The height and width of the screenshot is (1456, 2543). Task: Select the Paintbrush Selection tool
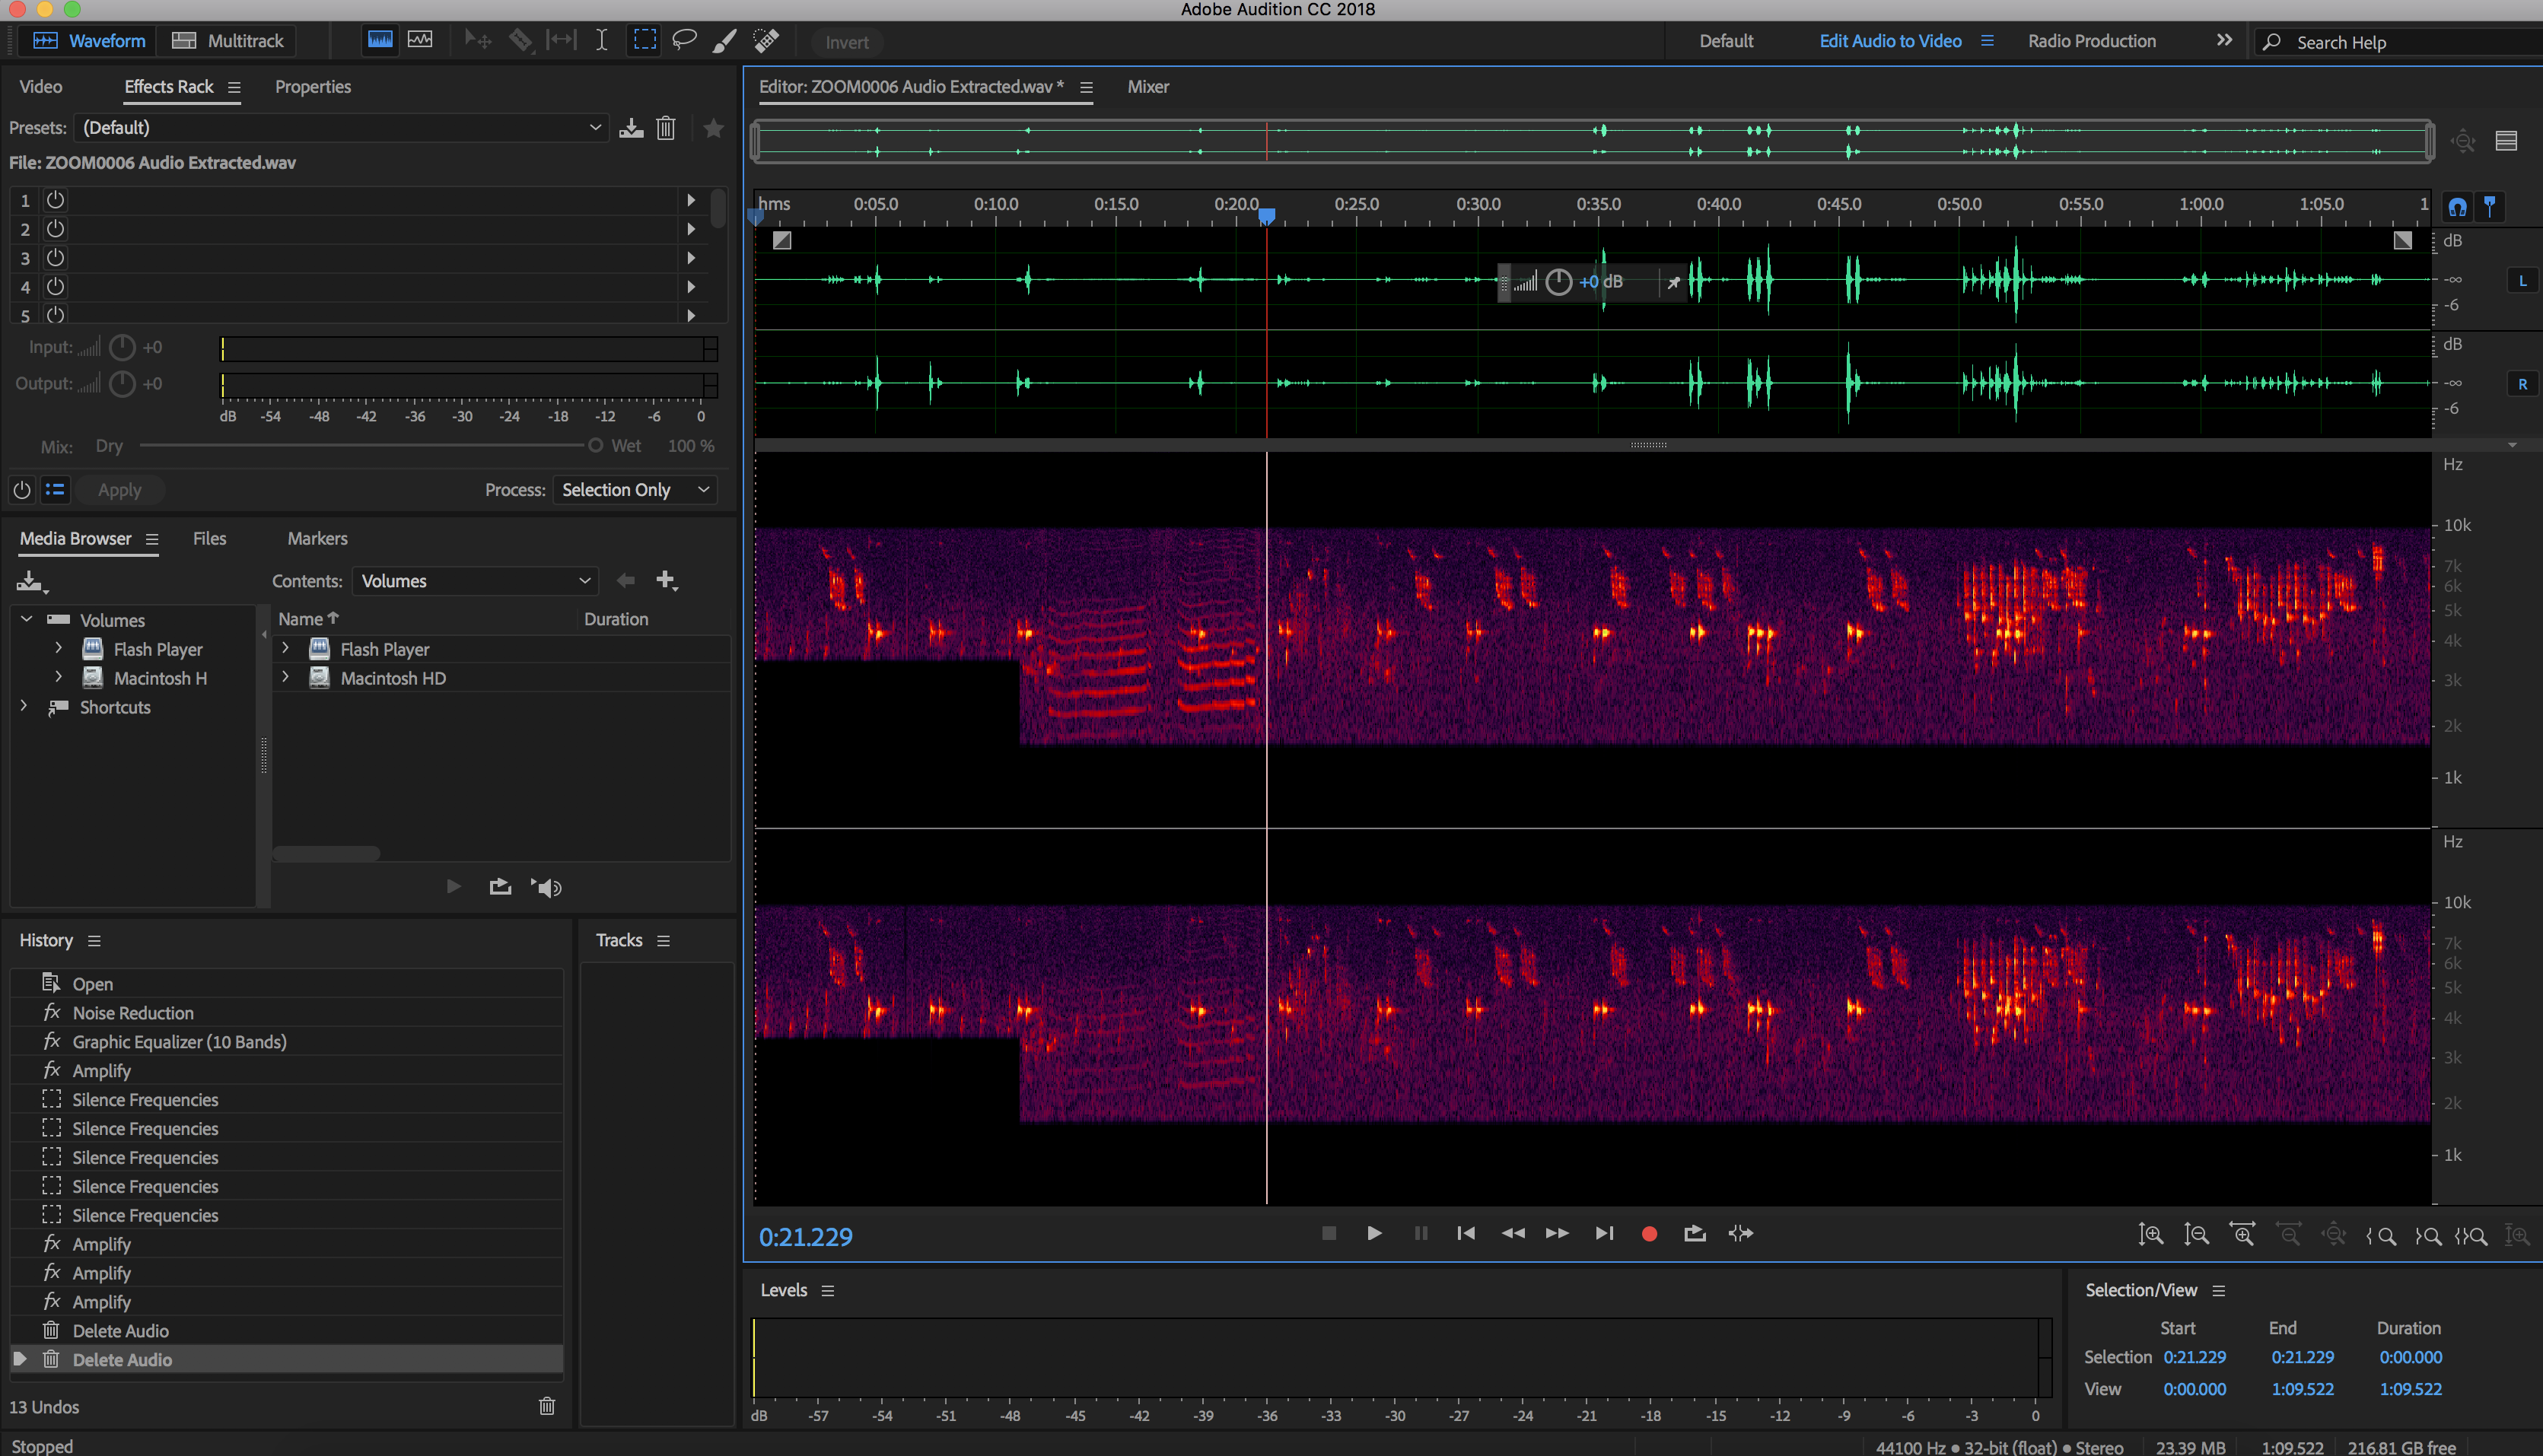pos(724,41)
